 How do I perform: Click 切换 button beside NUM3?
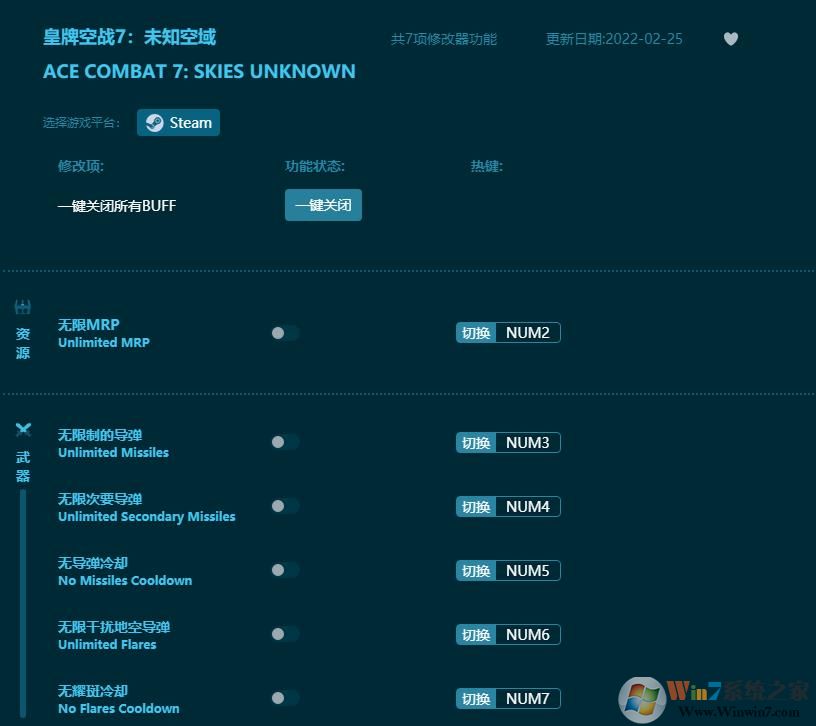click(x=476, y=442)
